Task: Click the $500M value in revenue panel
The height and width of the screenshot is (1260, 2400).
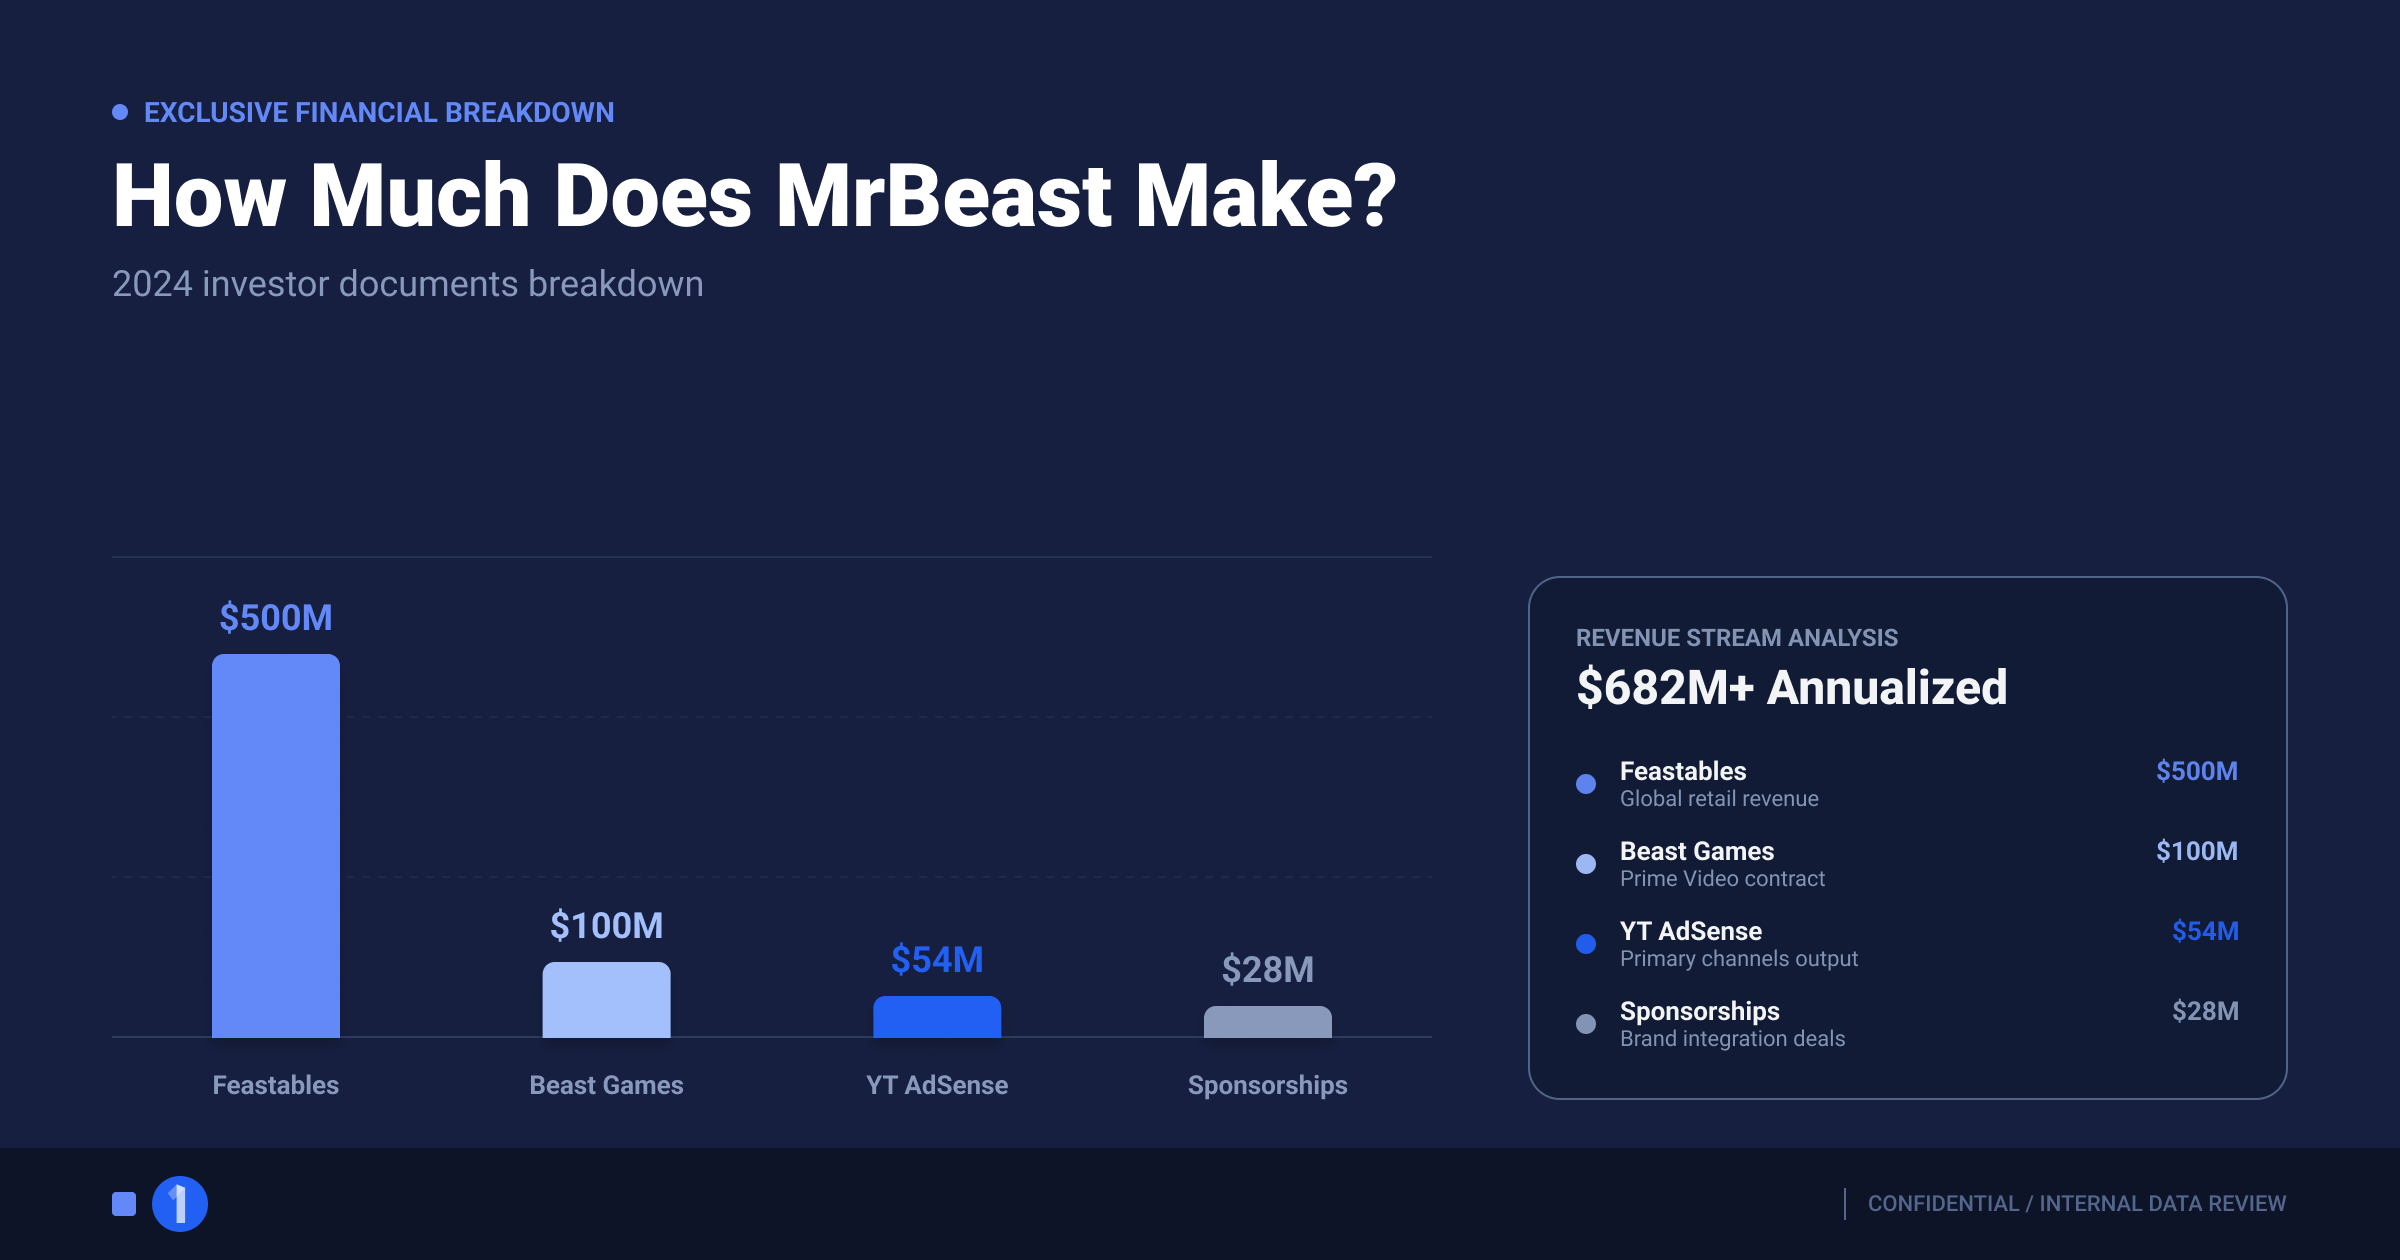Action: pyautogui.click(x=2197, y=771)
